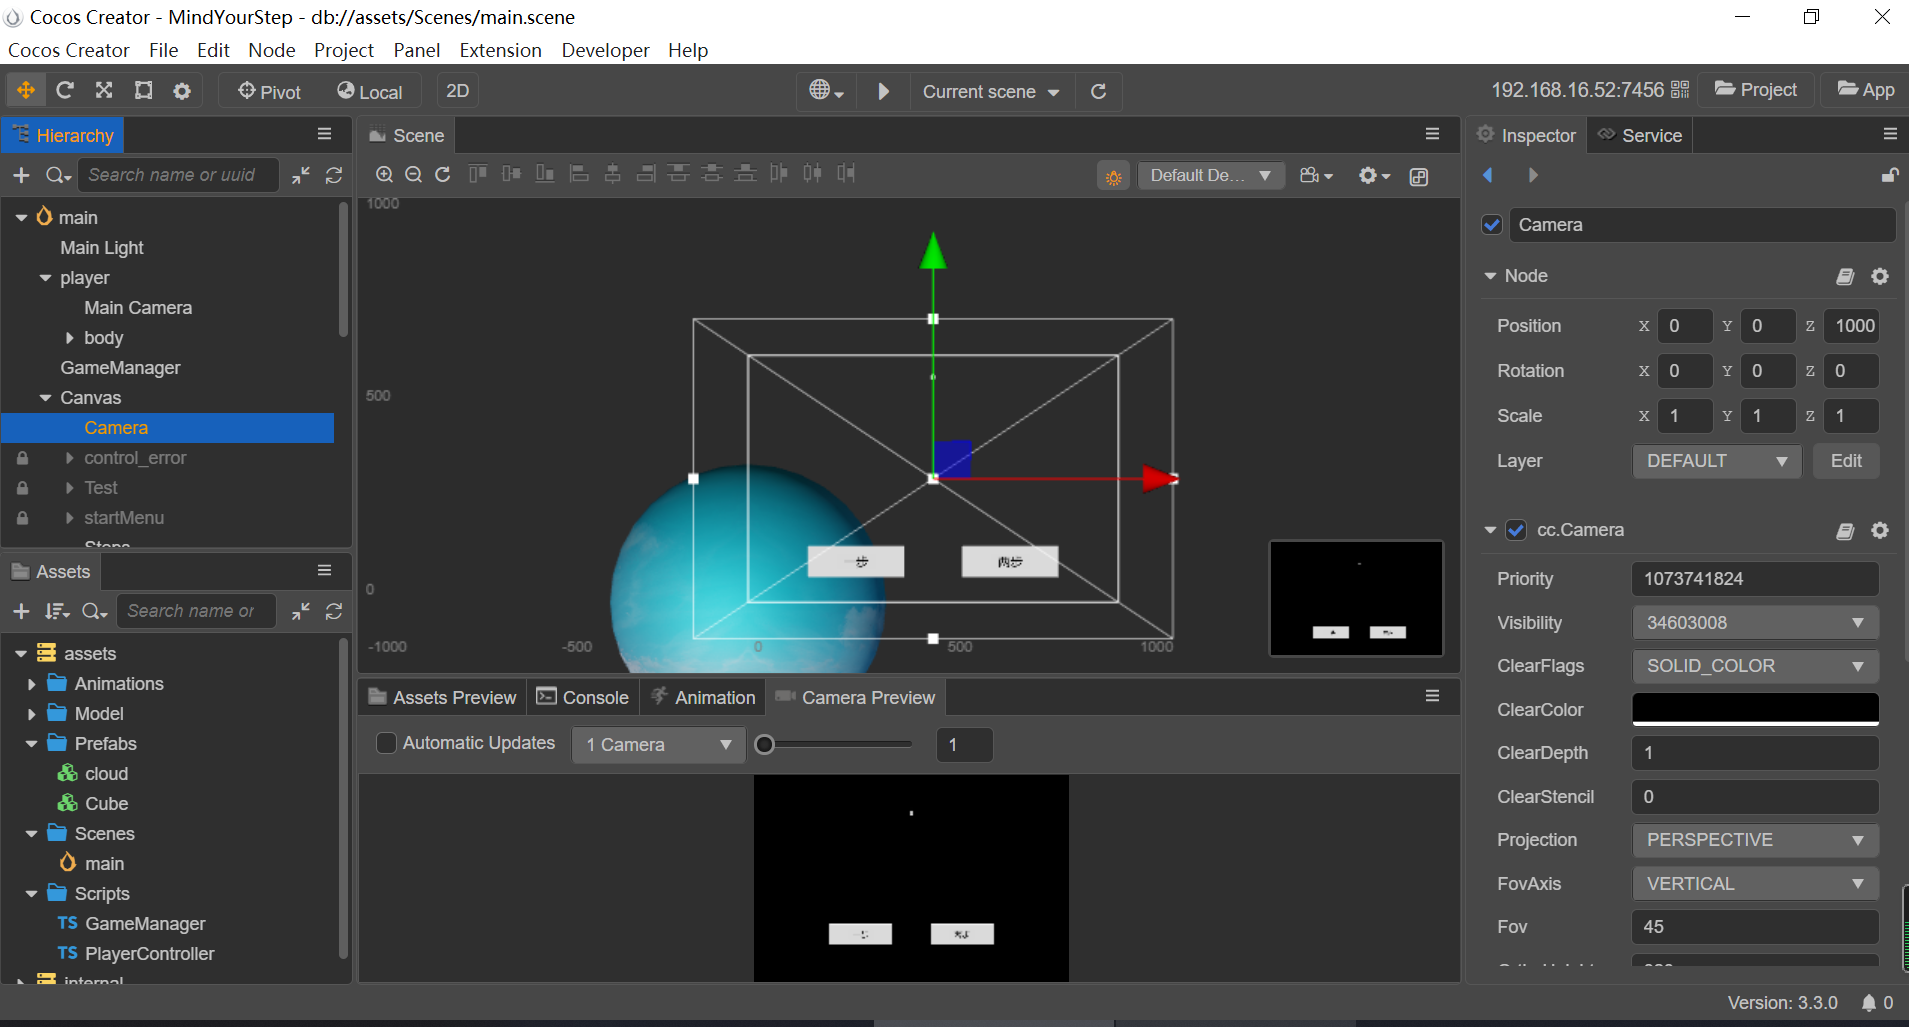The width and height of the screenshot is (1909, 1027).
Task: Unlock the startMenu node
Action: 22,518
